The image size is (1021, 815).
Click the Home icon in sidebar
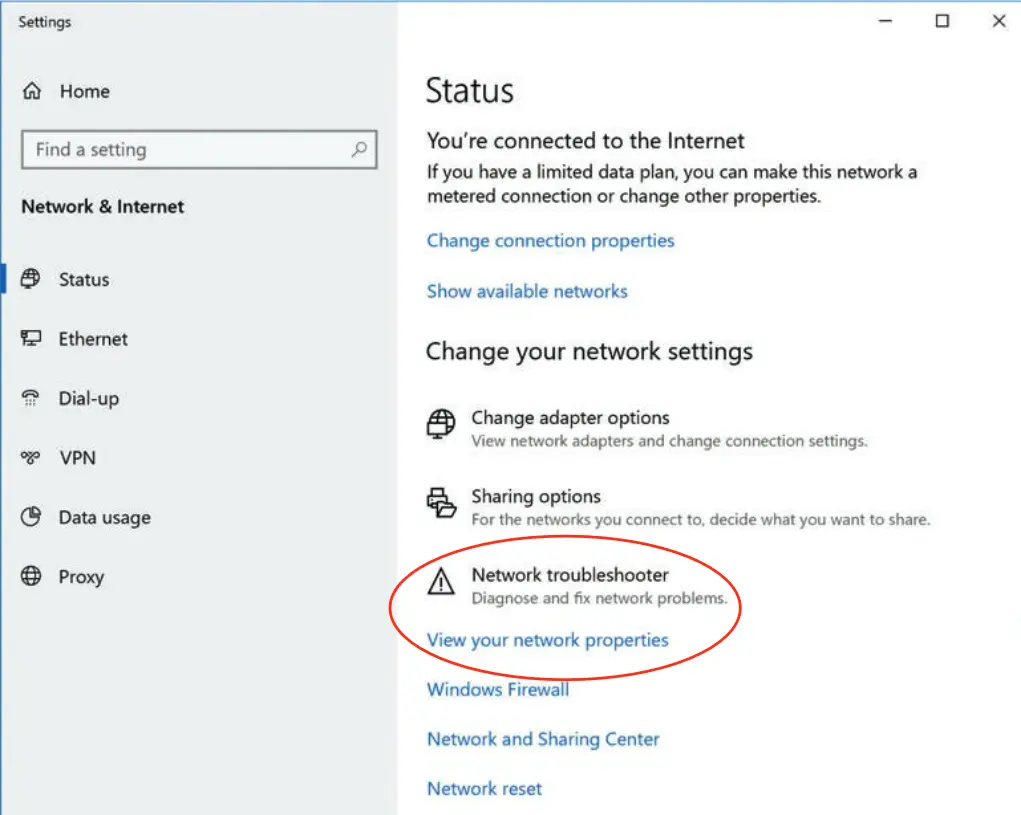(32, 91)
